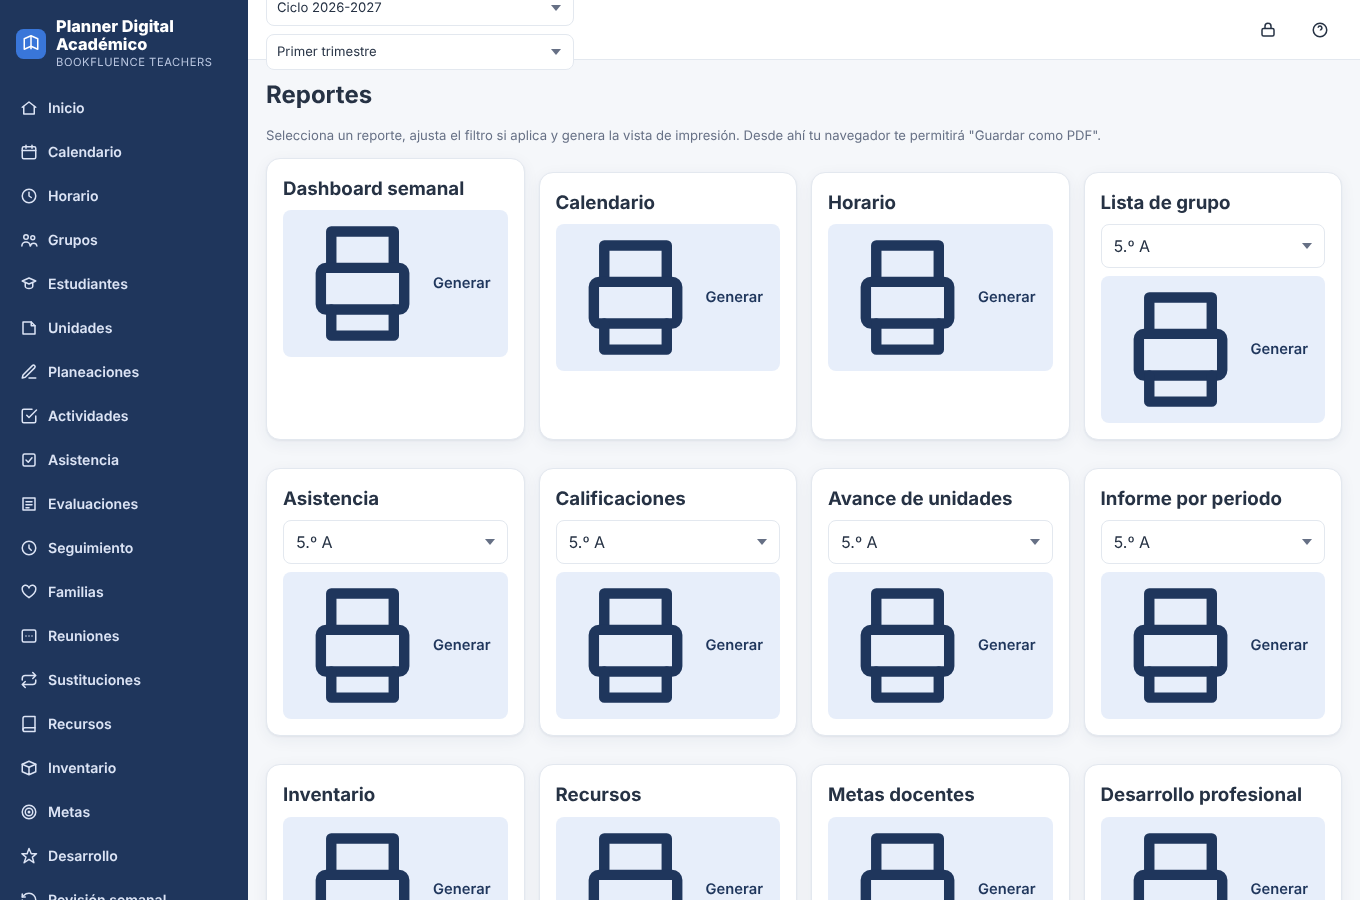Open Calendario from the sidebar menu
Viewport: 1360px width, 900px height.
[x=124, y=152]
